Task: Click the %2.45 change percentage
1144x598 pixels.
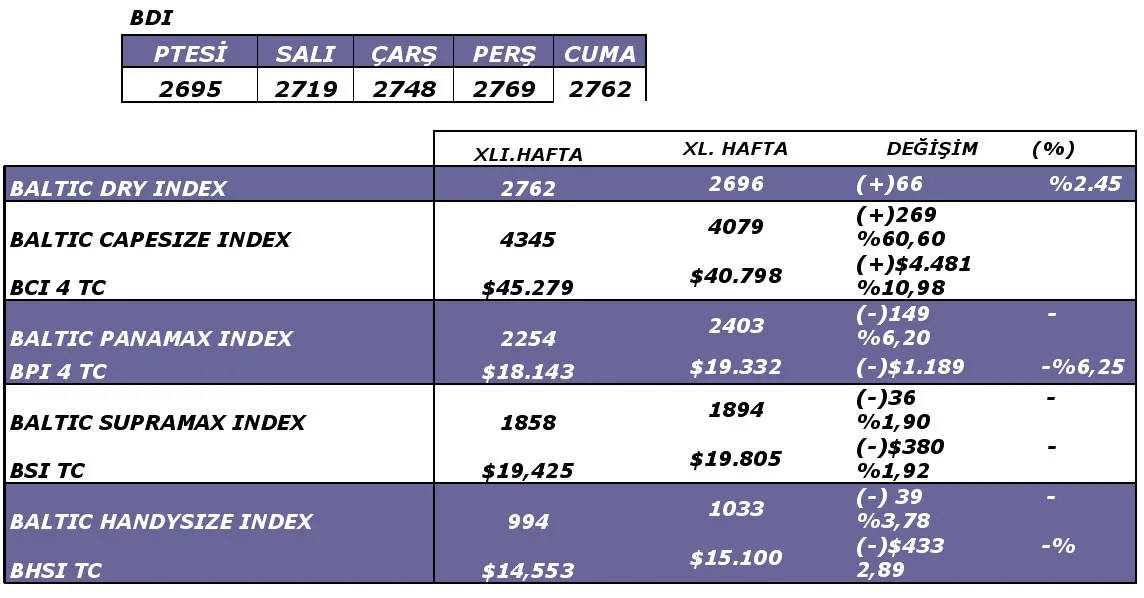Action: pyautogui.click(x=1085, y=183)
